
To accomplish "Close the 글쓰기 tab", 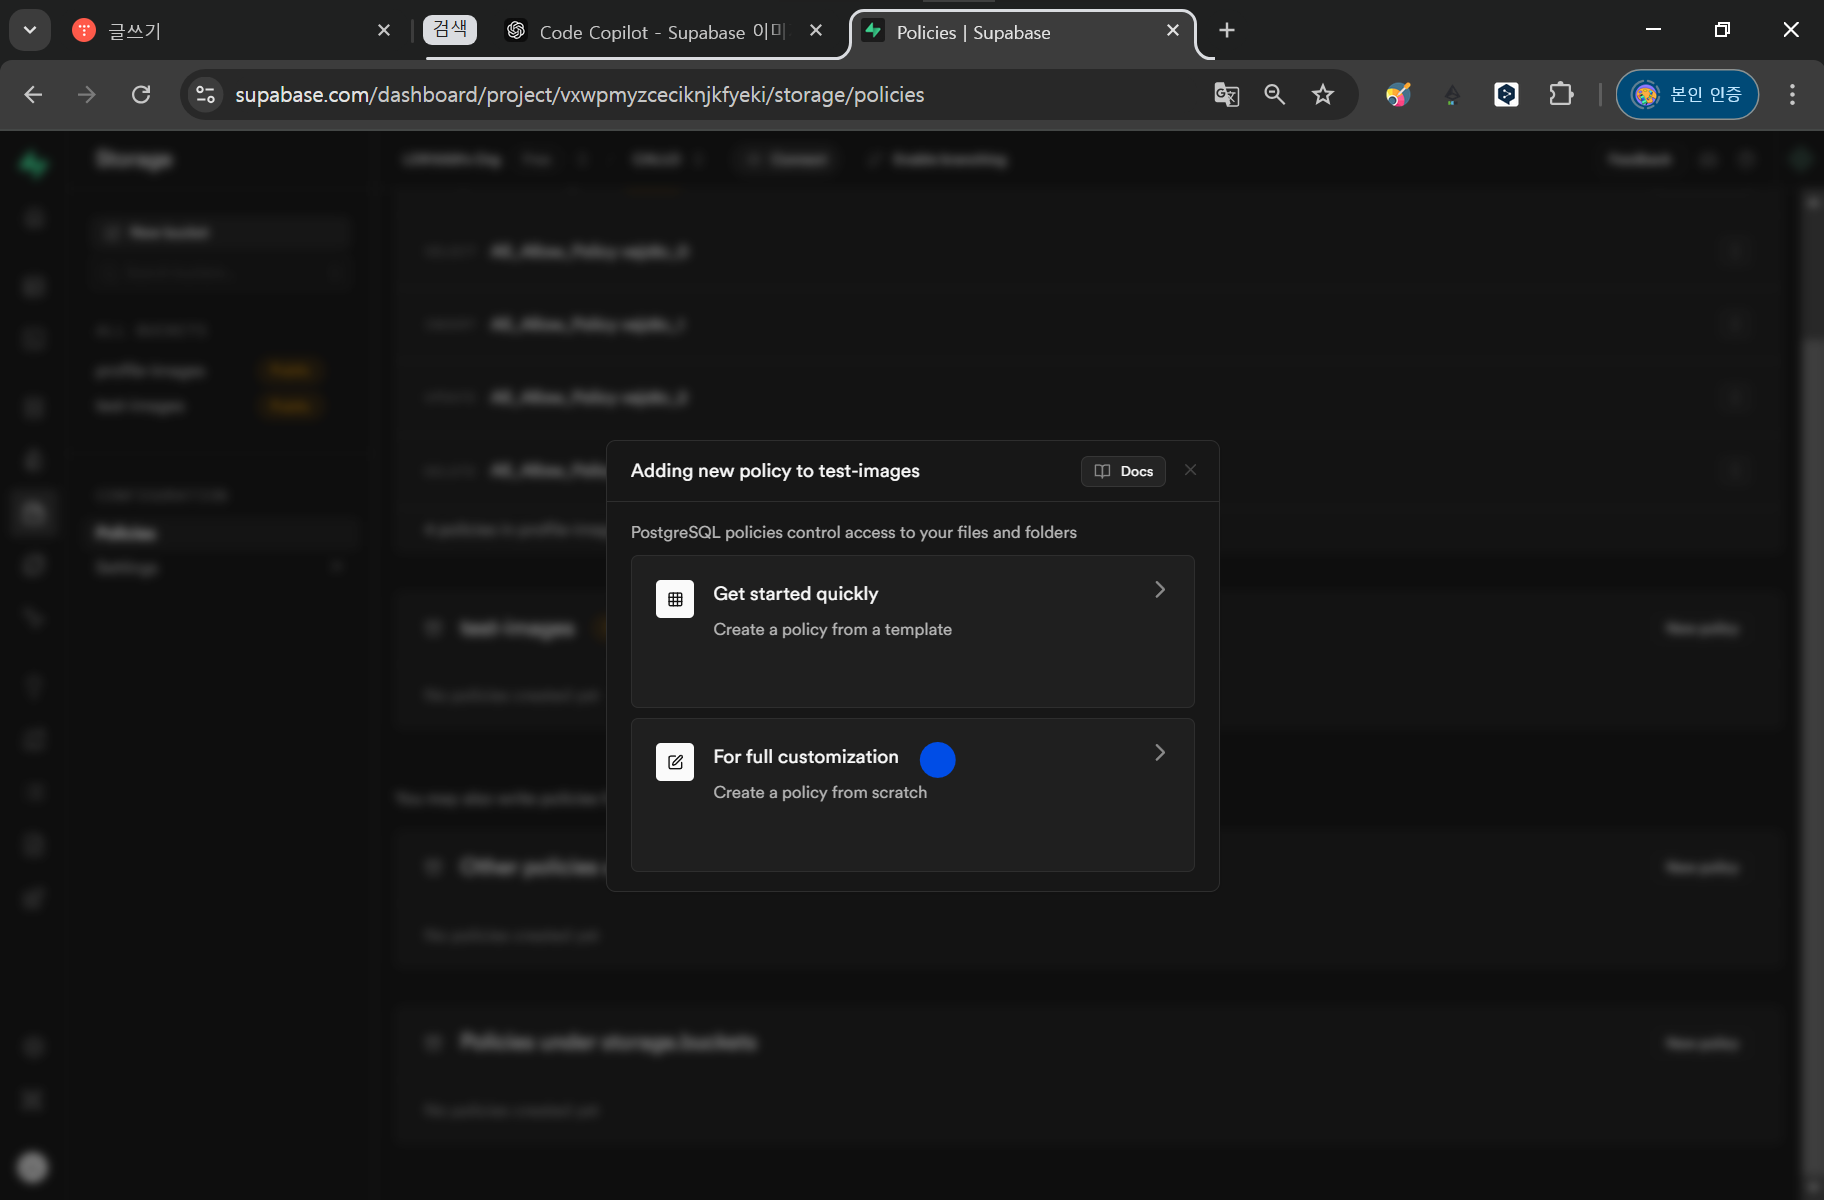I will point(384,31).
